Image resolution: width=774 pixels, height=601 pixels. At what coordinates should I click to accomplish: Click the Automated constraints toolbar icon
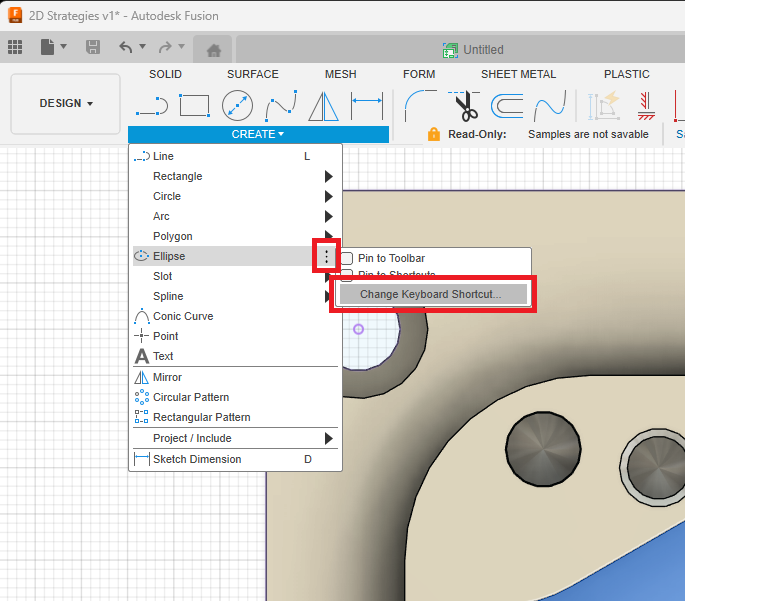pyautogui.click(x=604, y=105)
